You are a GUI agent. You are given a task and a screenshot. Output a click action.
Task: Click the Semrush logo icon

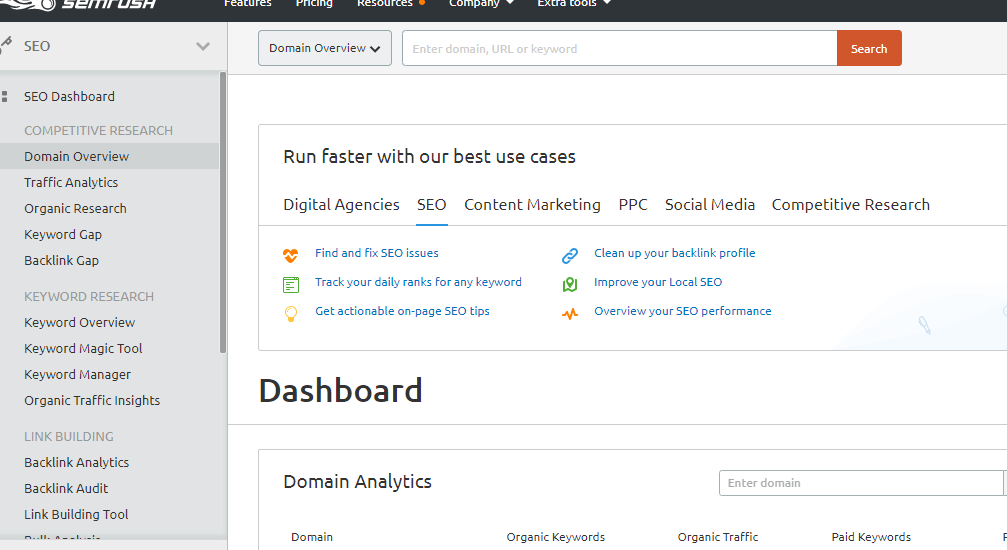pos(29,4)
